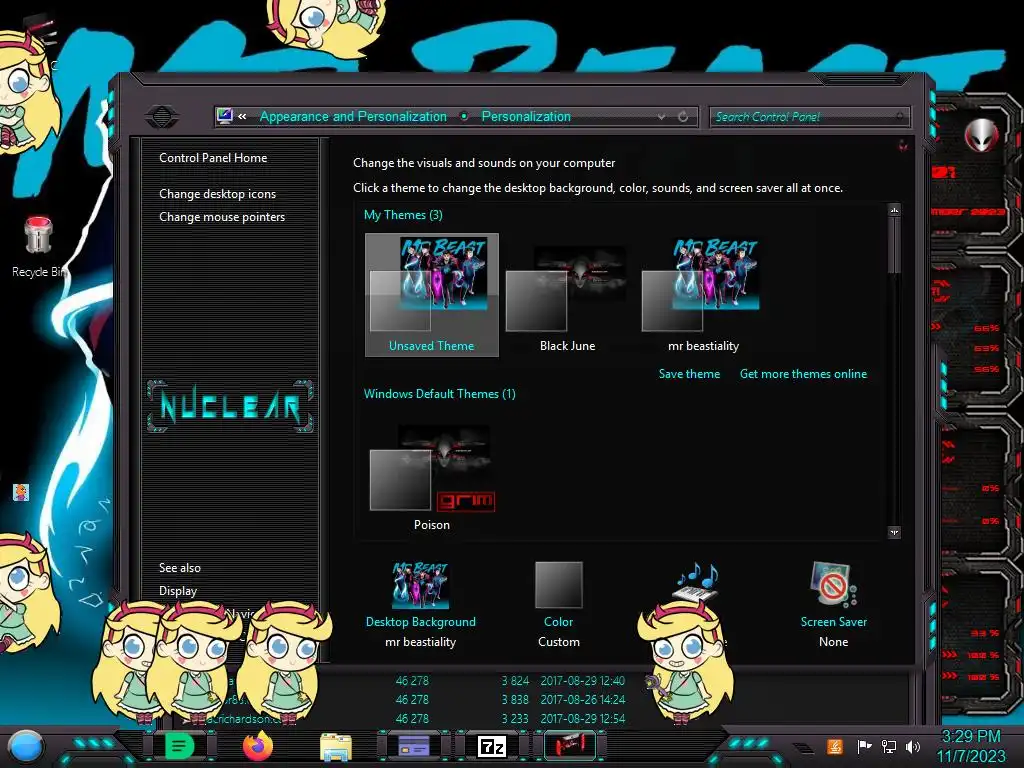Click the help icon near top right
The image size is (1024, 768).
(x=903, y=145)
